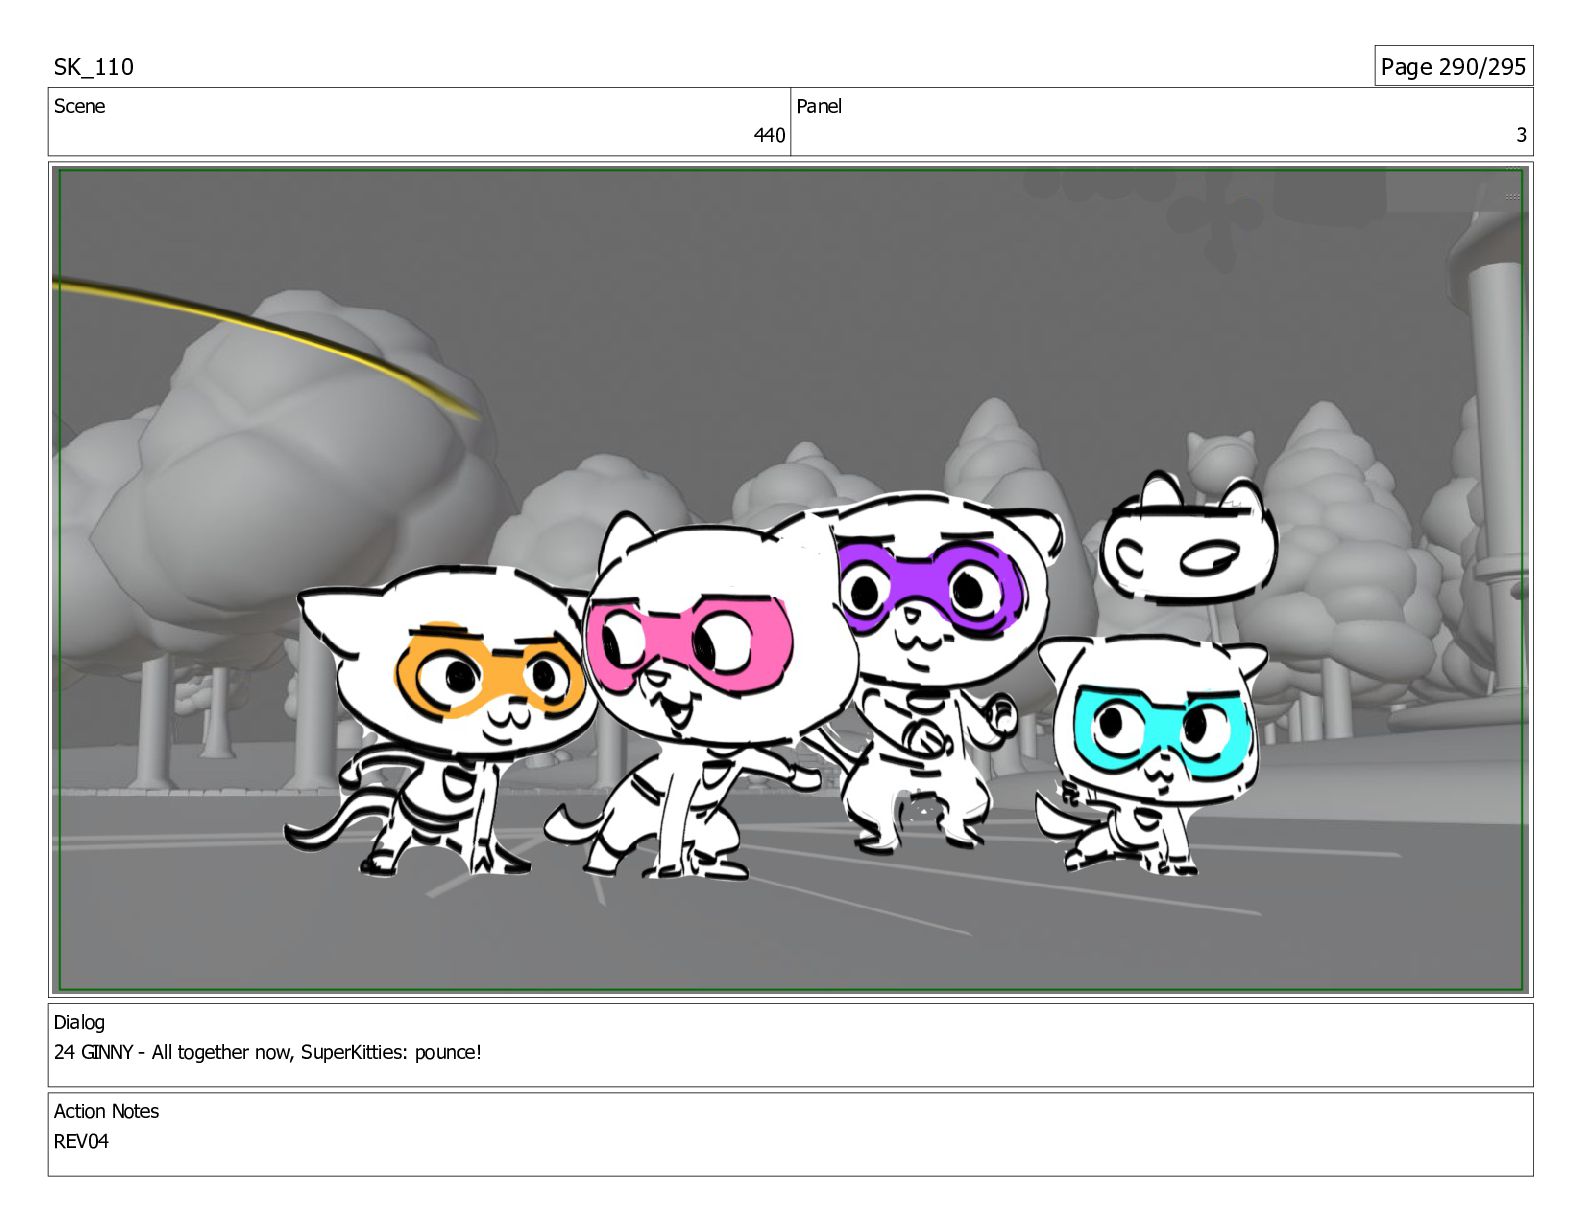Click the Scene label

coord(79,106)
